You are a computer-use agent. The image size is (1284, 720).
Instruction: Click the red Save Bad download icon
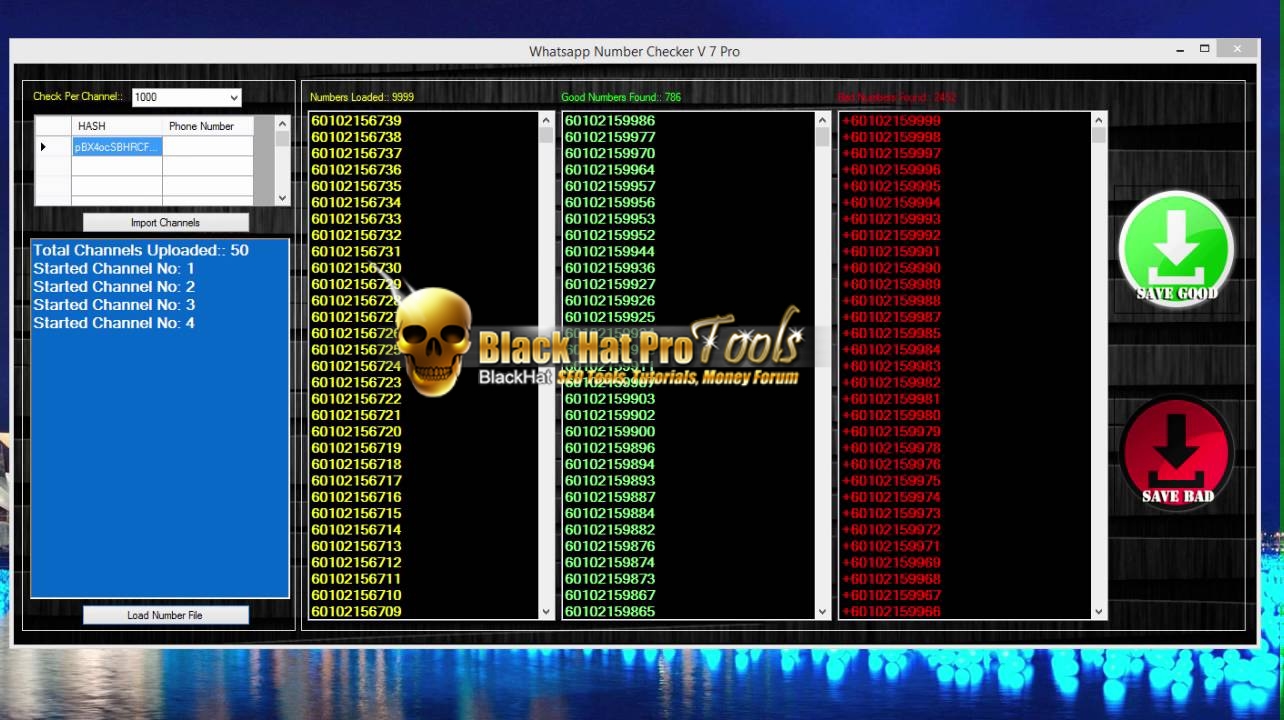coord(1177,451)
